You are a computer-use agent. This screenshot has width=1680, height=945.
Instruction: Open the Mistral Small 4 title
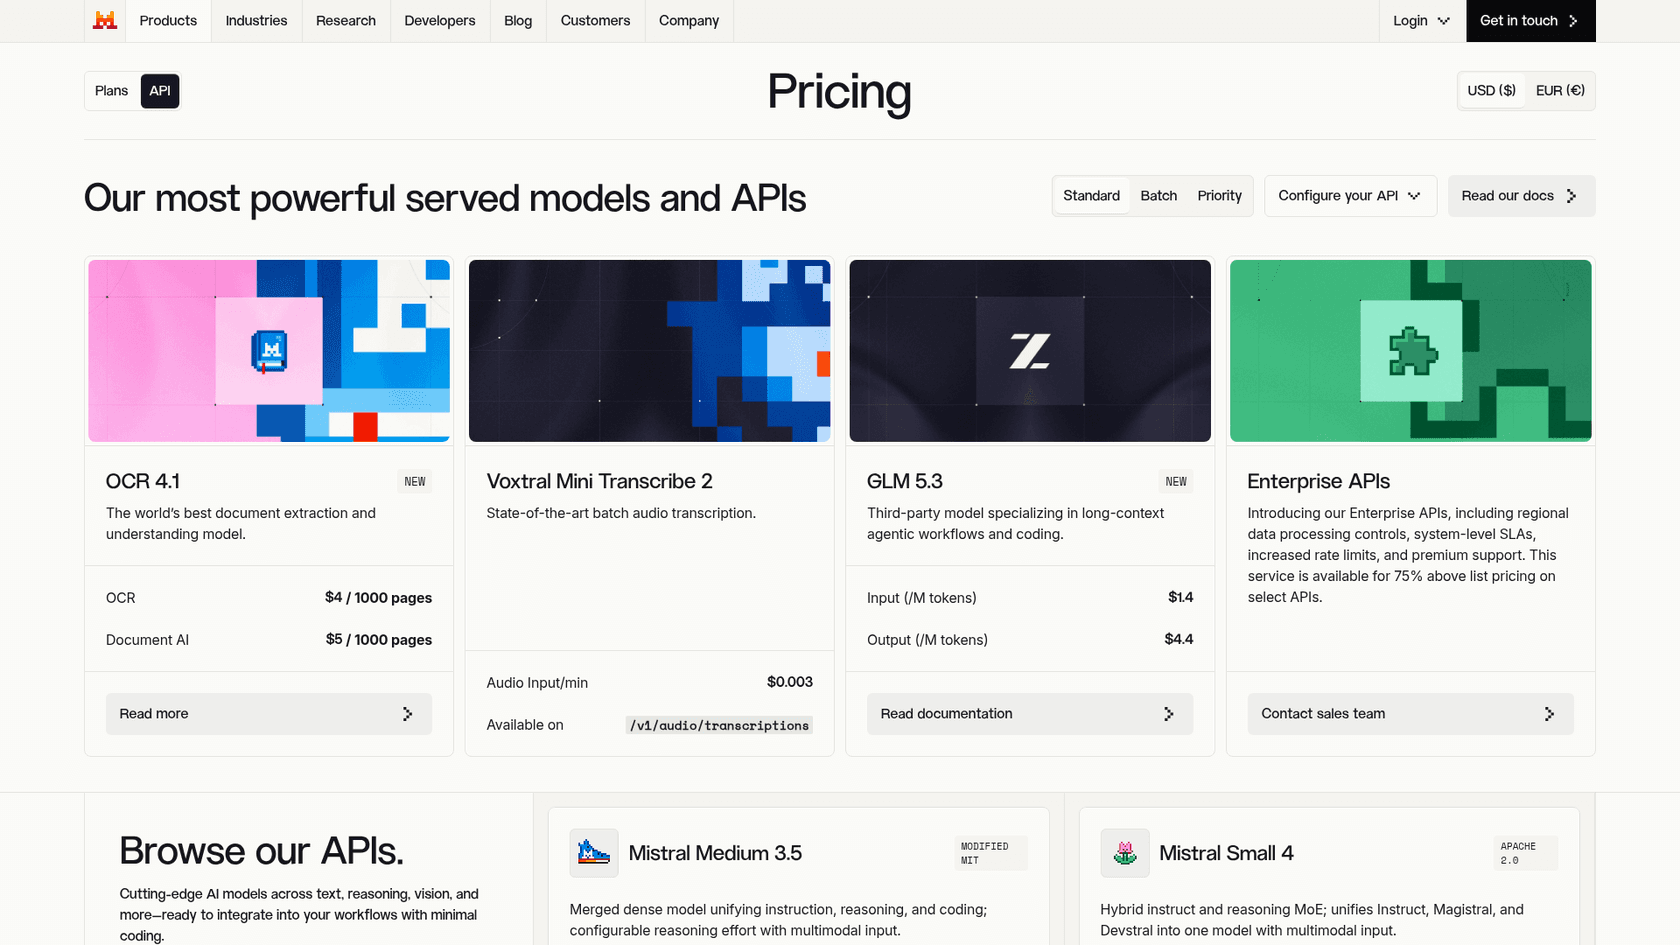point(1226,853)
